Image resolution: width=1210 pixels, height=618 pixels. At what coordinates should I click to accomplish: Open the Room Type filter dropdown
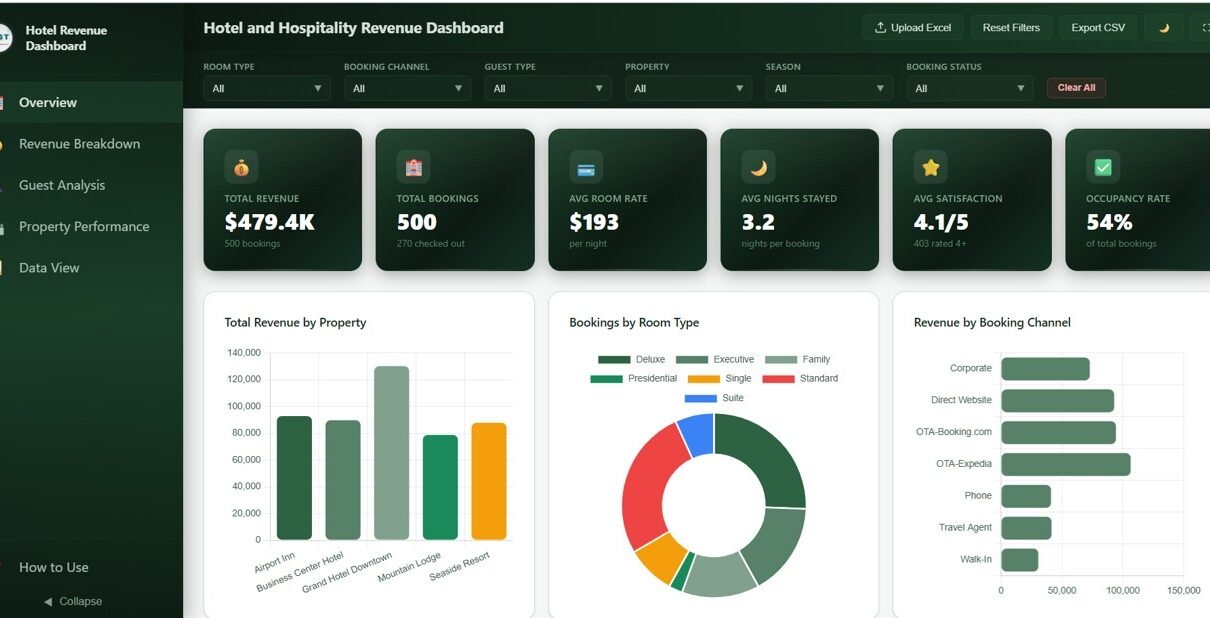(x=266, y=88)
